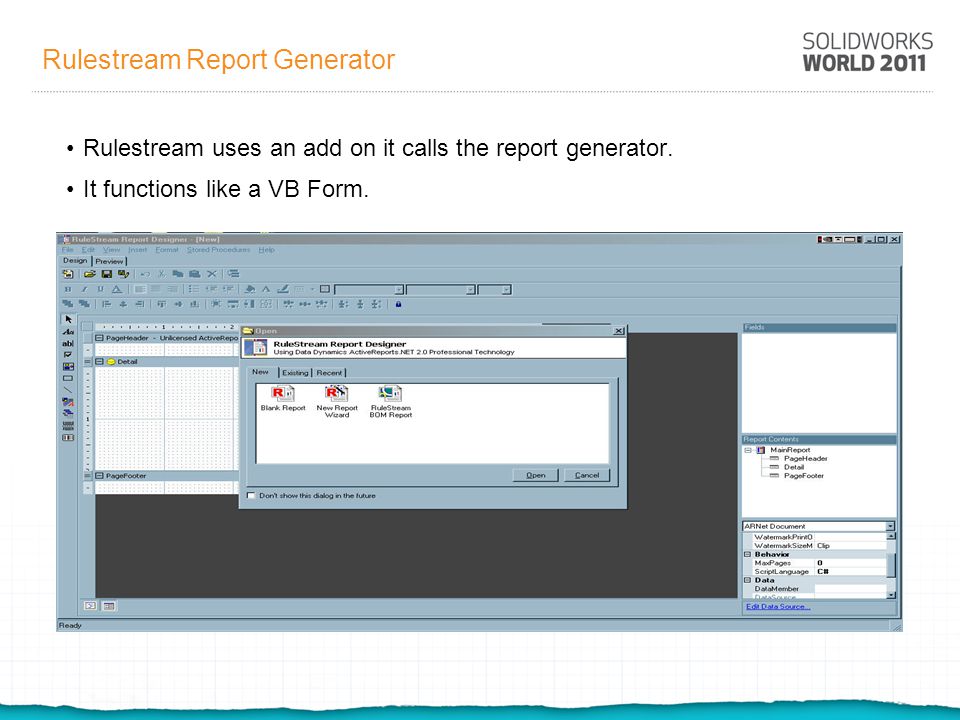Click the Undo toolbar icon
The height and width of the screenshot is (720, 960).
click(145, 274)
